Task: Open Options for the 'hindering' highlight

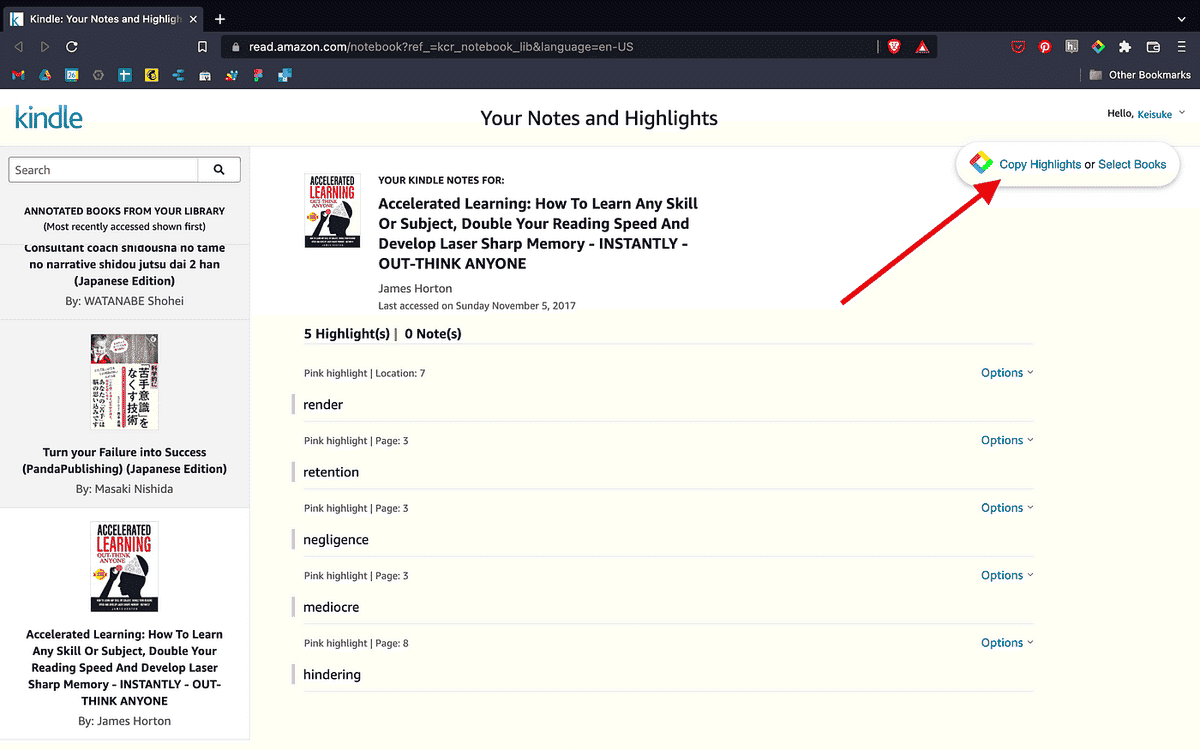Action: 1007,643
